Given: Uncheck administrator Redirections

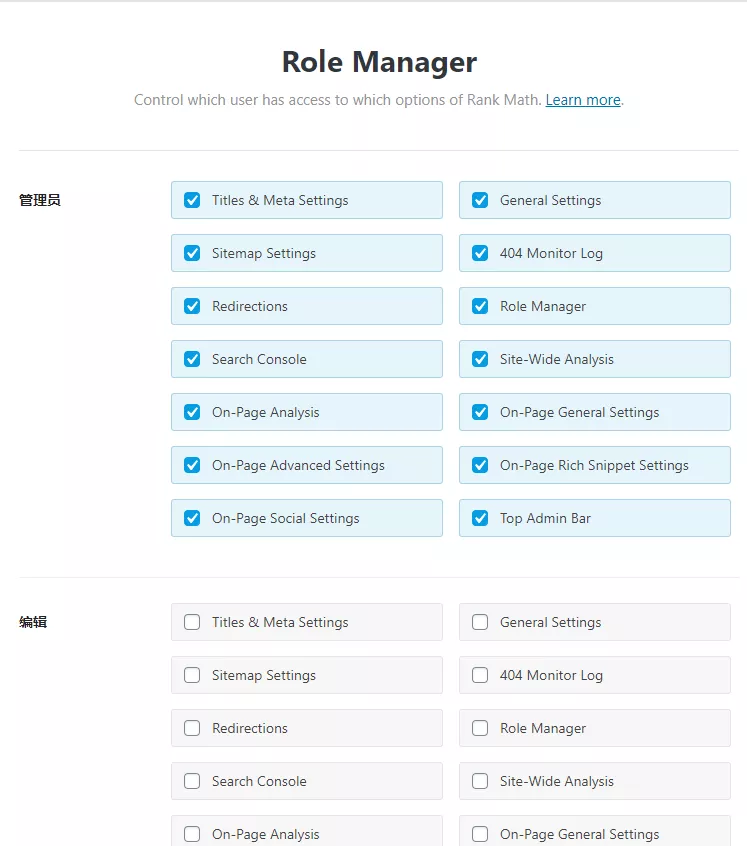Looking at the screenshot, I should (192, 306).
